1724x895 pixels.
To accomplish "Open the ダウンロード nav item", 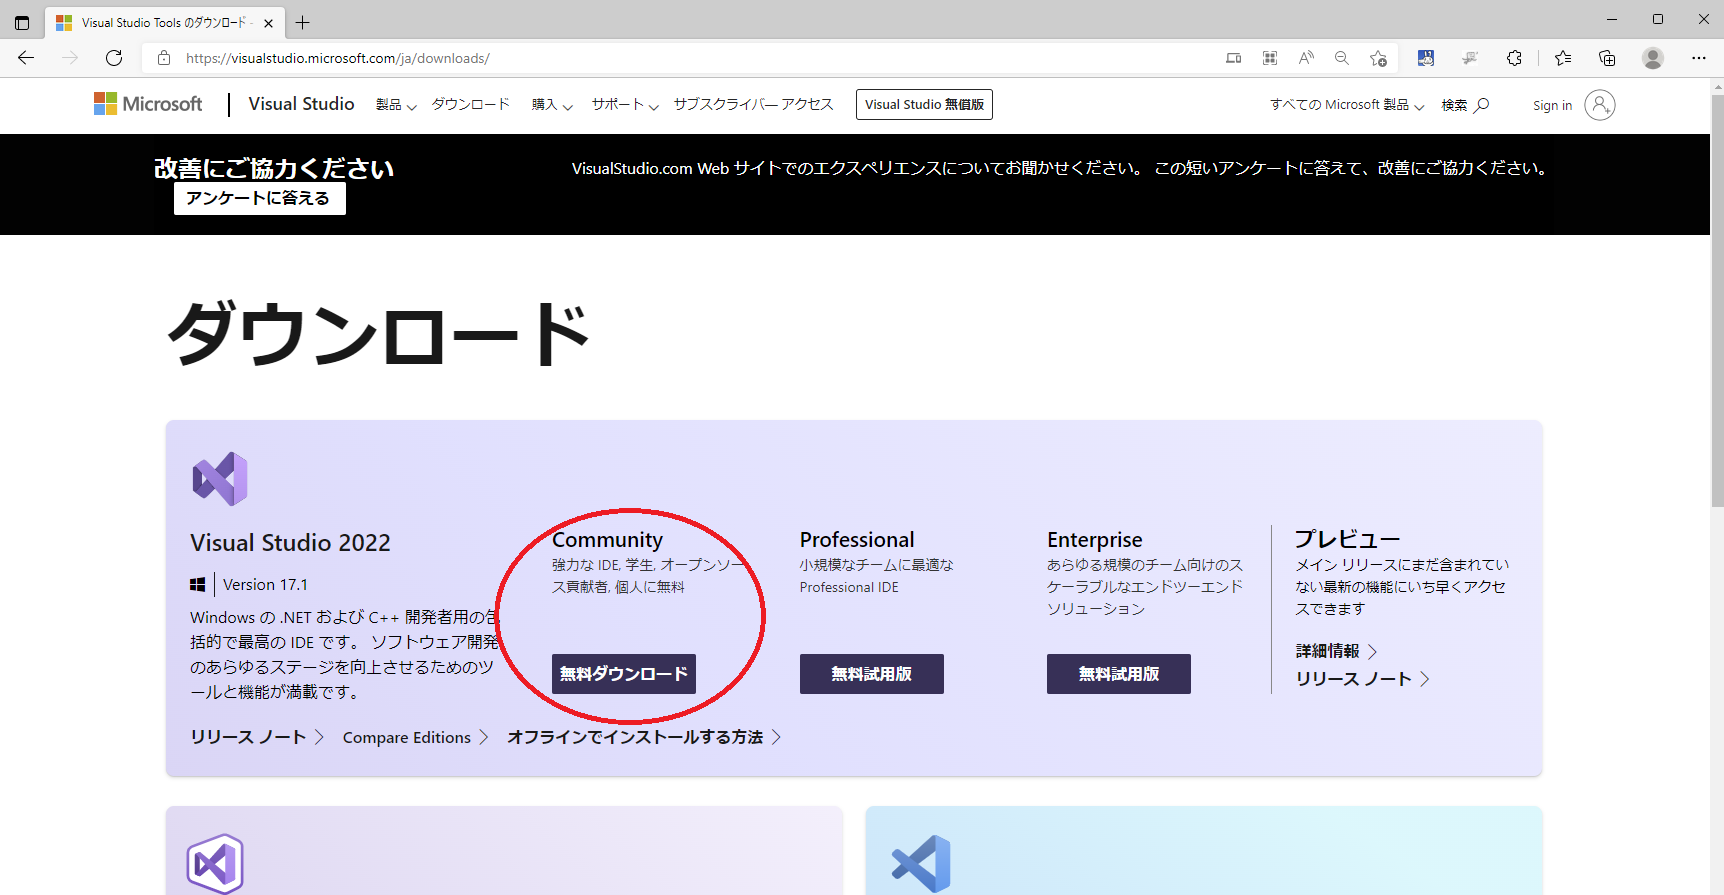I will coord(471,104).
